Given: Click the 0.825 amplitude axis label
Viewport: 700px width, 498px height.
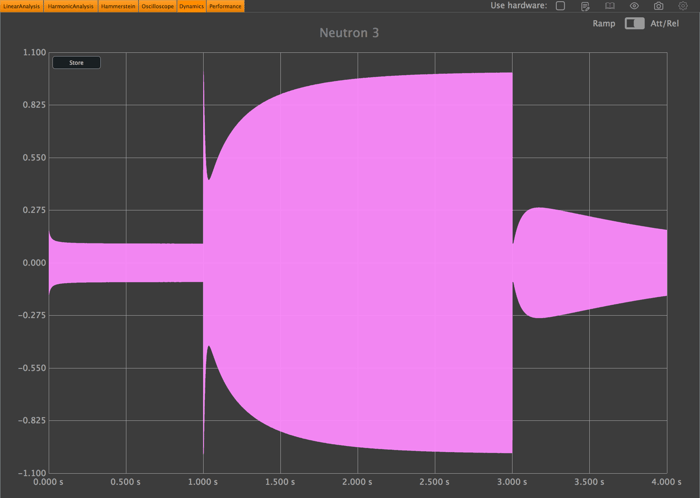Looking at the screenshot, I should (x=34, y=105).
